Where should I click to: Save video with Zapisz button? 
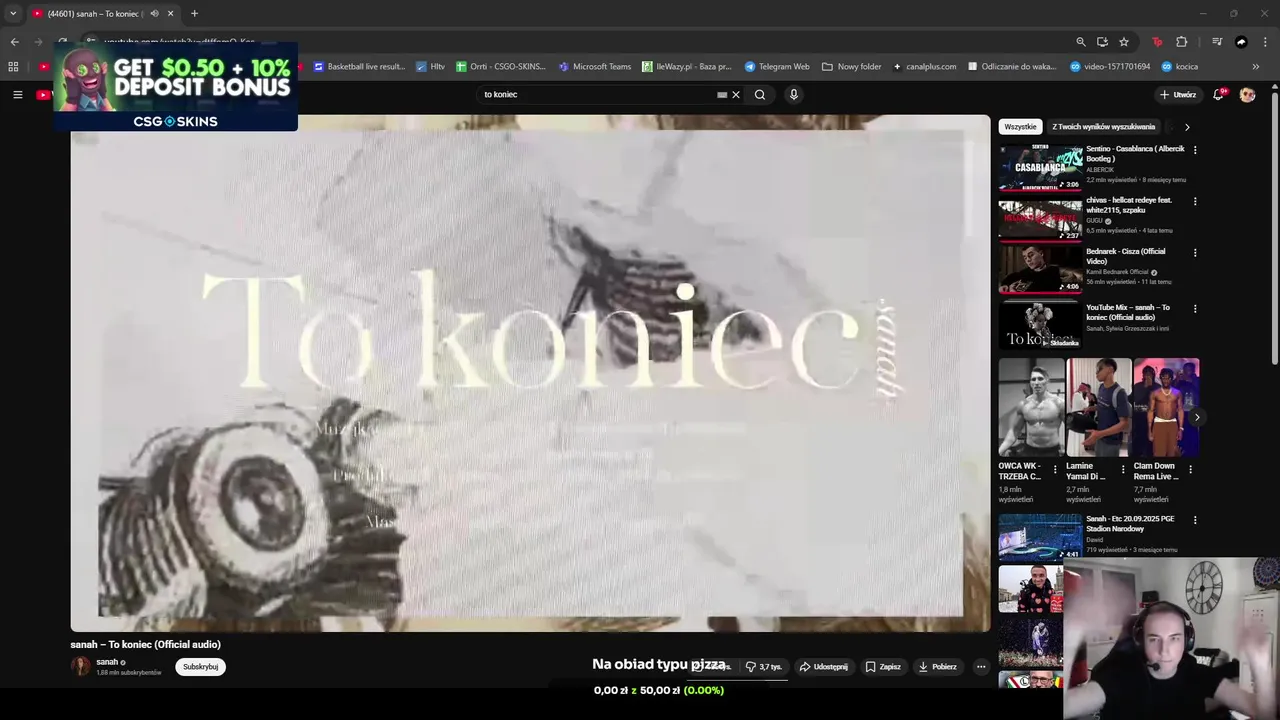point(883,667)
